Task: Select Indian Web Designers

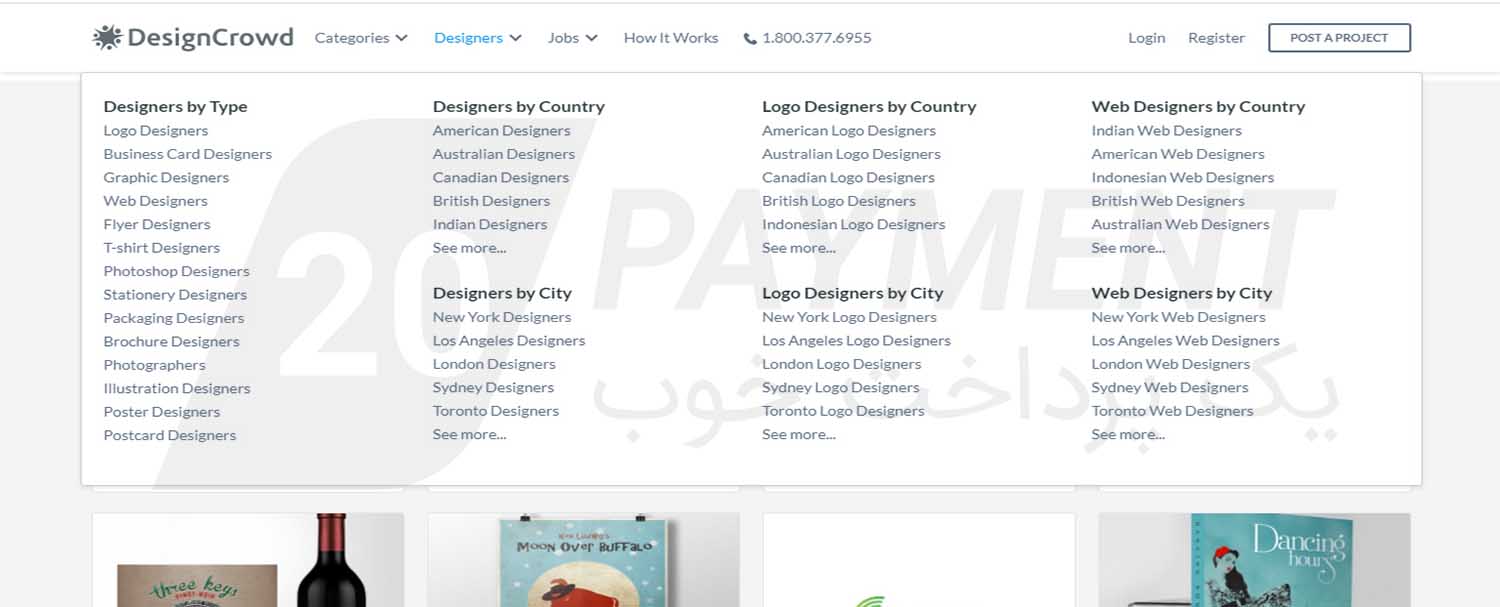Action: point(1166,131)
